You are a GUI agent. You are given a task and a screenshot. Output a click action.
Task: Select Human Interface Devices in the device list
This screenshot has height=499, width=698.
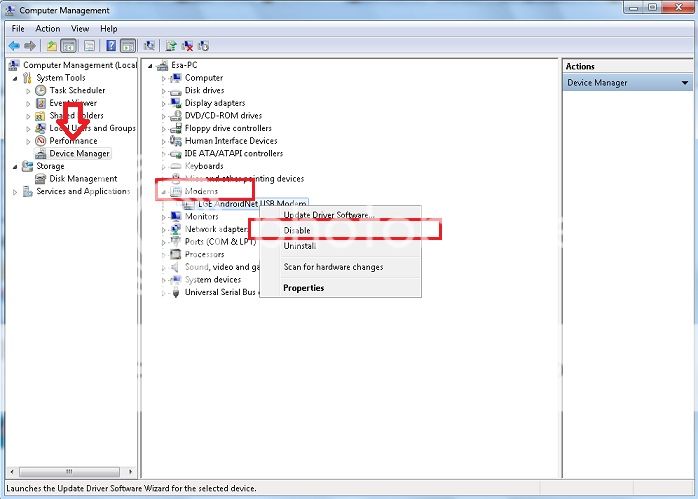coord(231,141)
